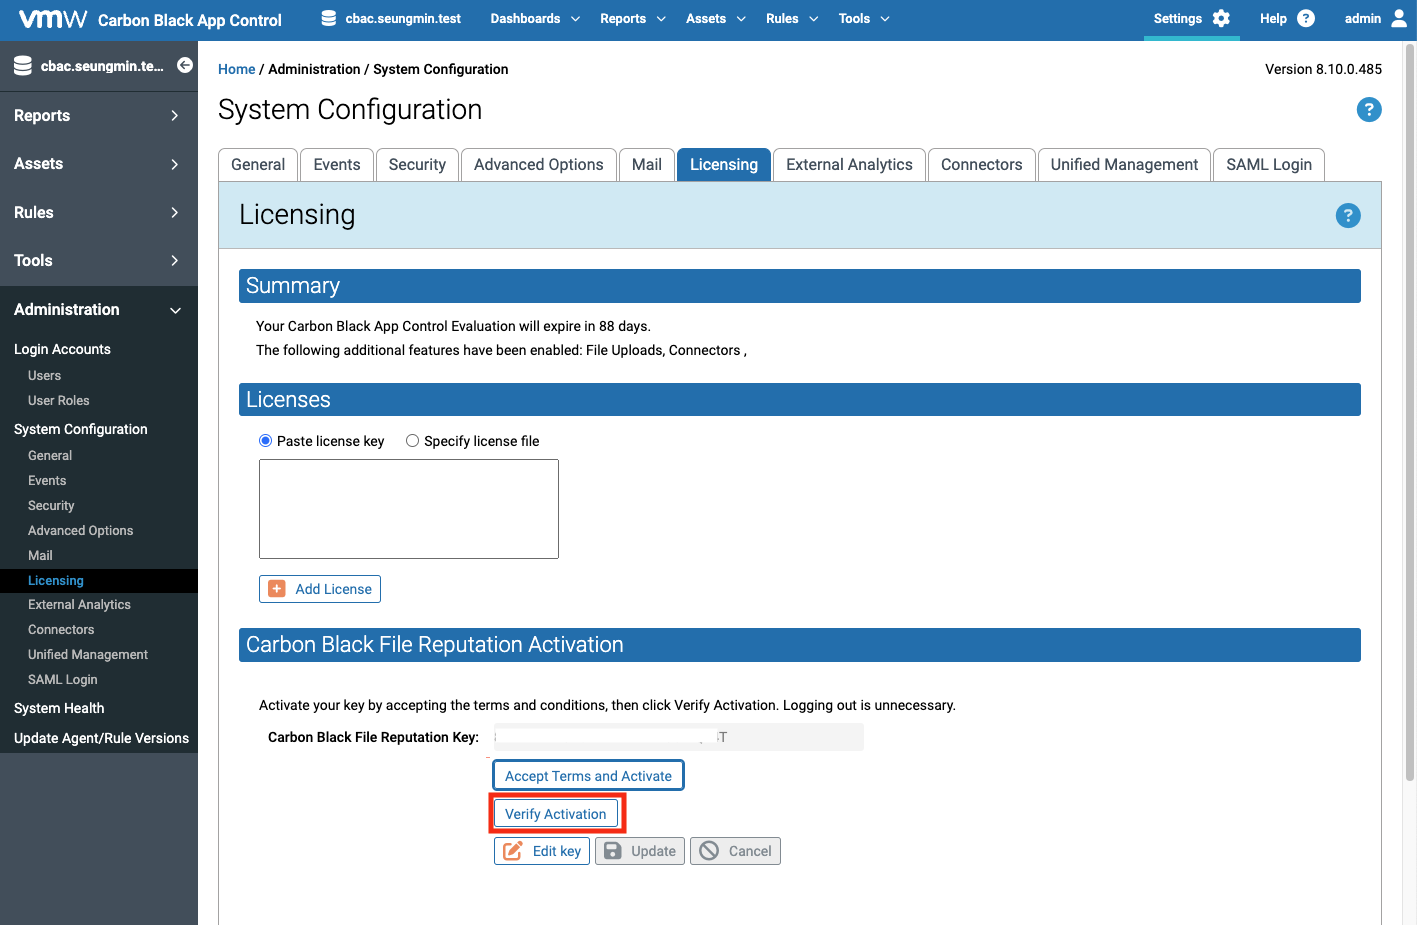Viewport: 1417px width, 925px height.
Task: Click the Version 8.10.0.485 text
Action: [1323, 69]
